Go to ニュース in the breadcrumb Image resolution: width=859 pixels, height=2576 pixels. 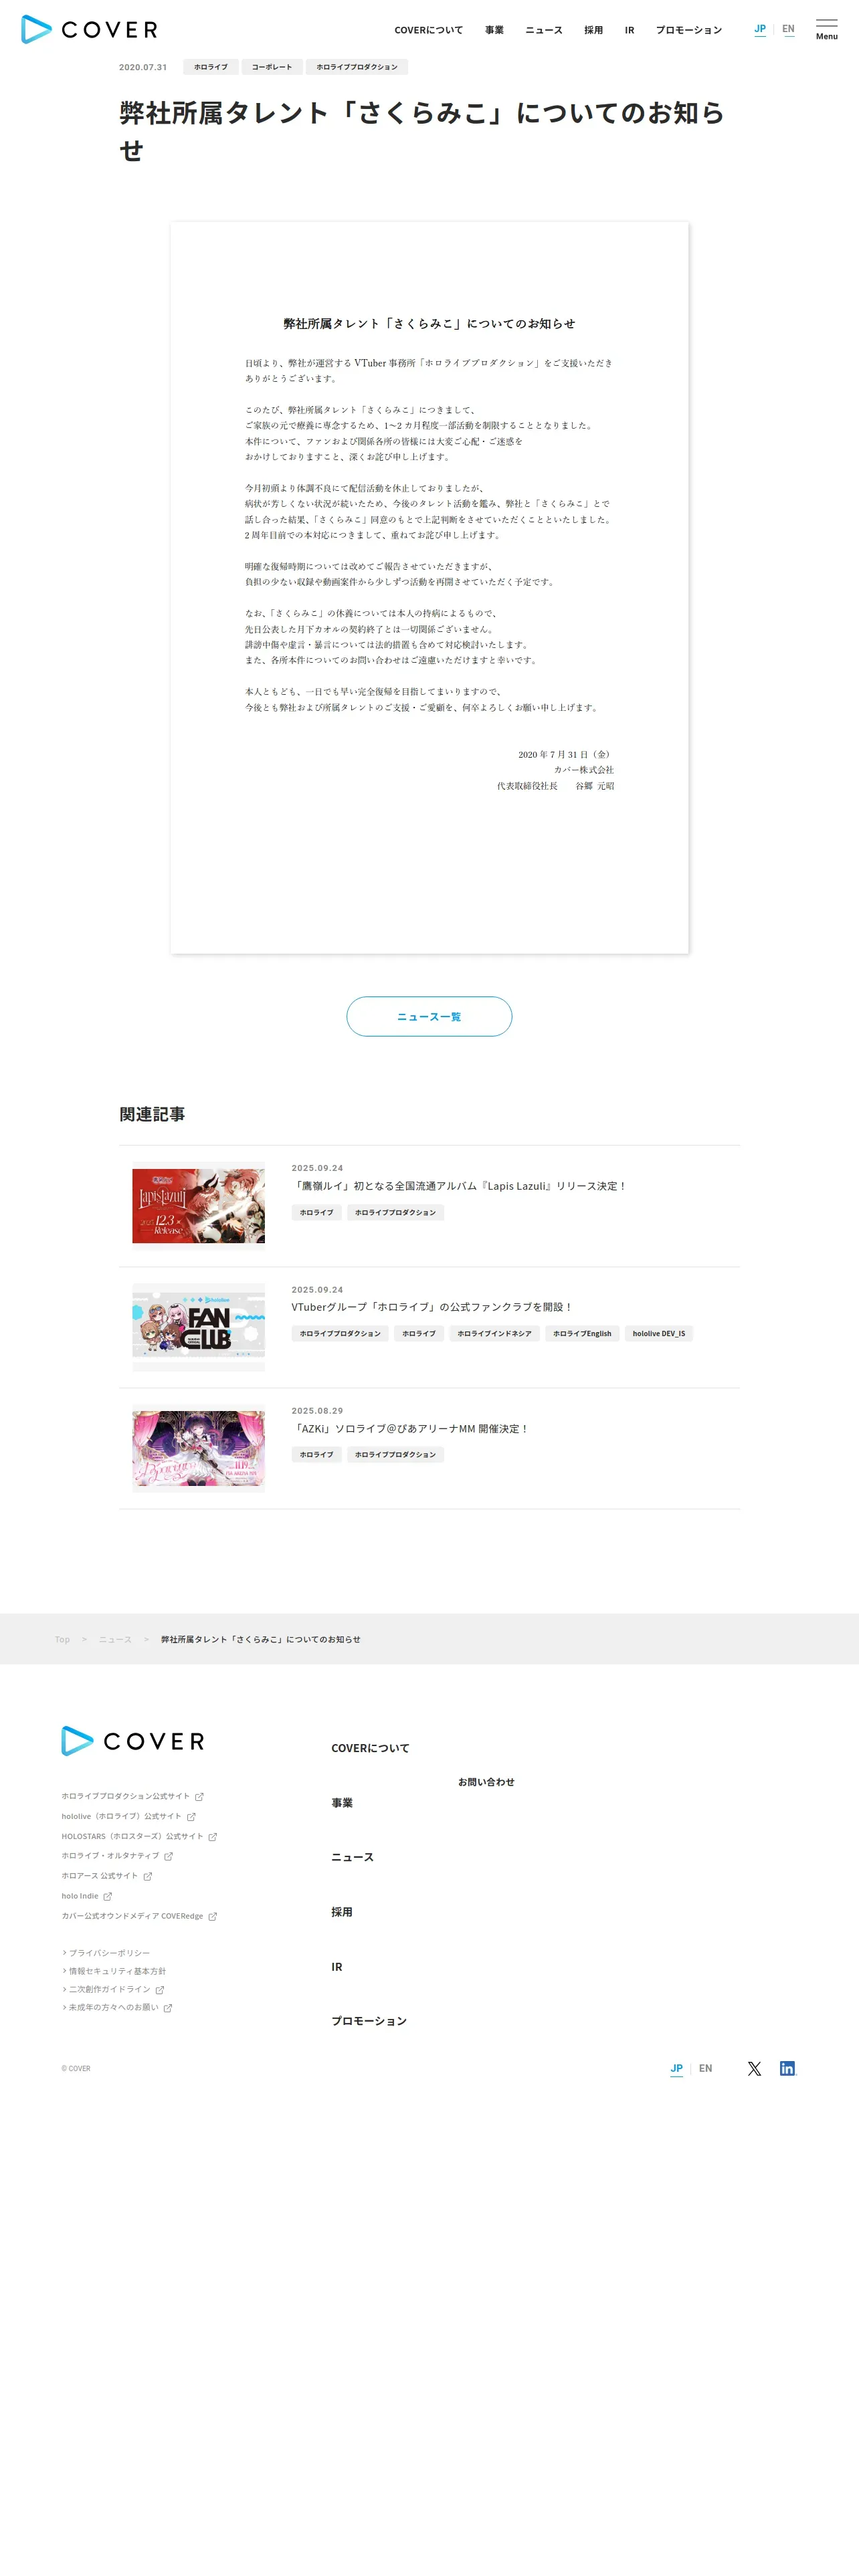pos(115,1639)
